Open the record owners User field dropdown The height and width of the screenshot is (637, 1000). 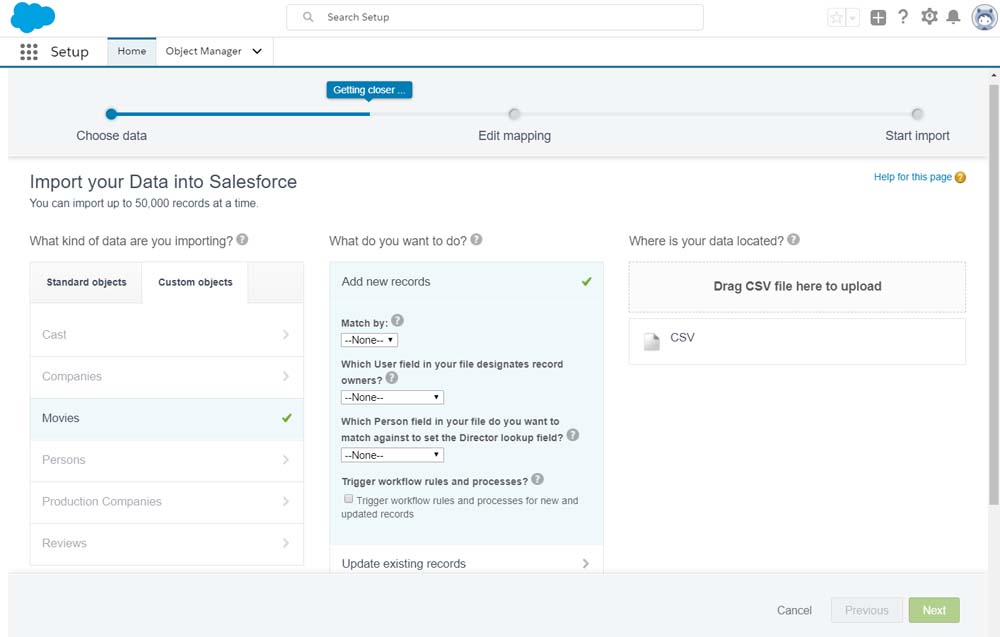point(392,397)
